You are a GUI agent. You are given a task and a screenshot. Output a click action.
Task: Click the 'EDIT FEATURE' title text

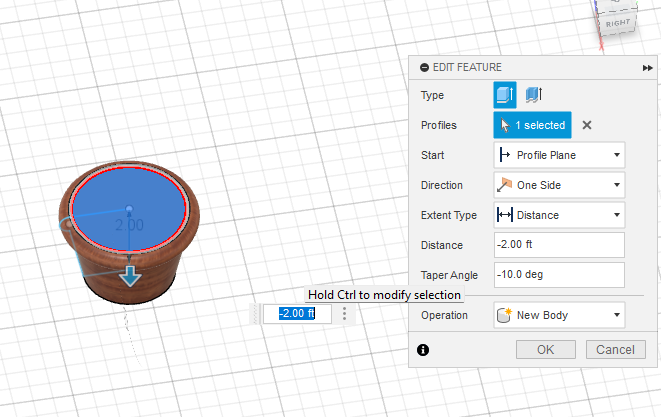467,67
